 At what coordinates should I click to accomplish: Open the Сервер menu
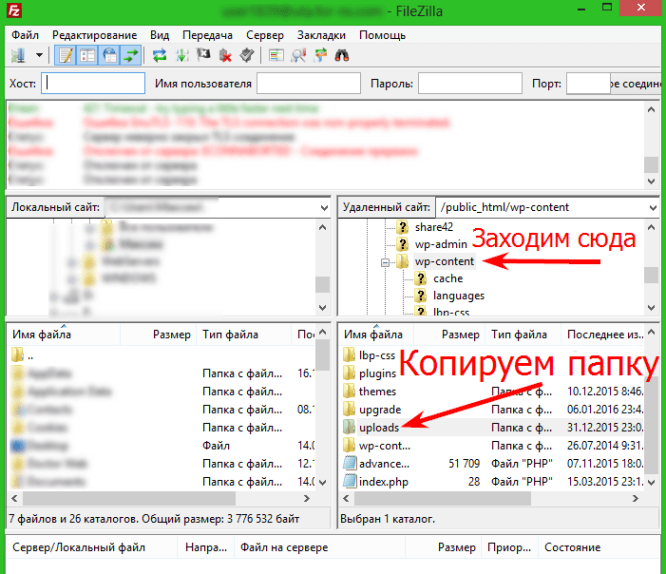tap(265, 35)
